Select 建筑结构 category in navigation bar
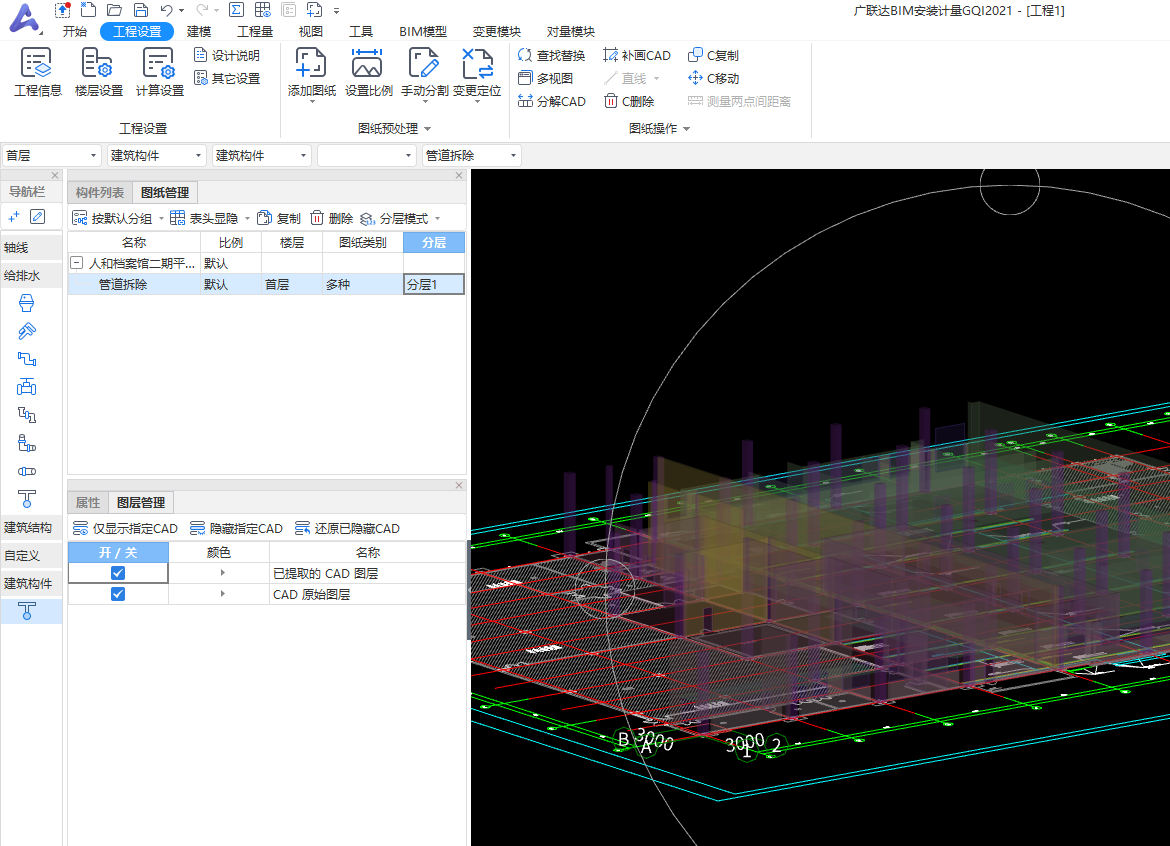Screen dimensions: 1170x846 tap(31, 527)
